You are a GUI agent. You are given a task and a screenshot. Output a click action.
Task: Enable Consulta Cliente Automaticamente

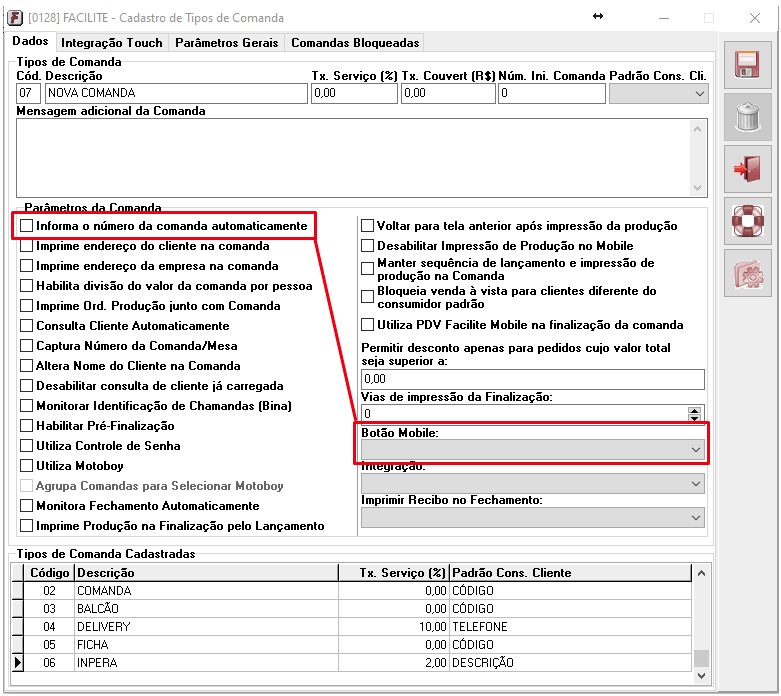[26, 325]
